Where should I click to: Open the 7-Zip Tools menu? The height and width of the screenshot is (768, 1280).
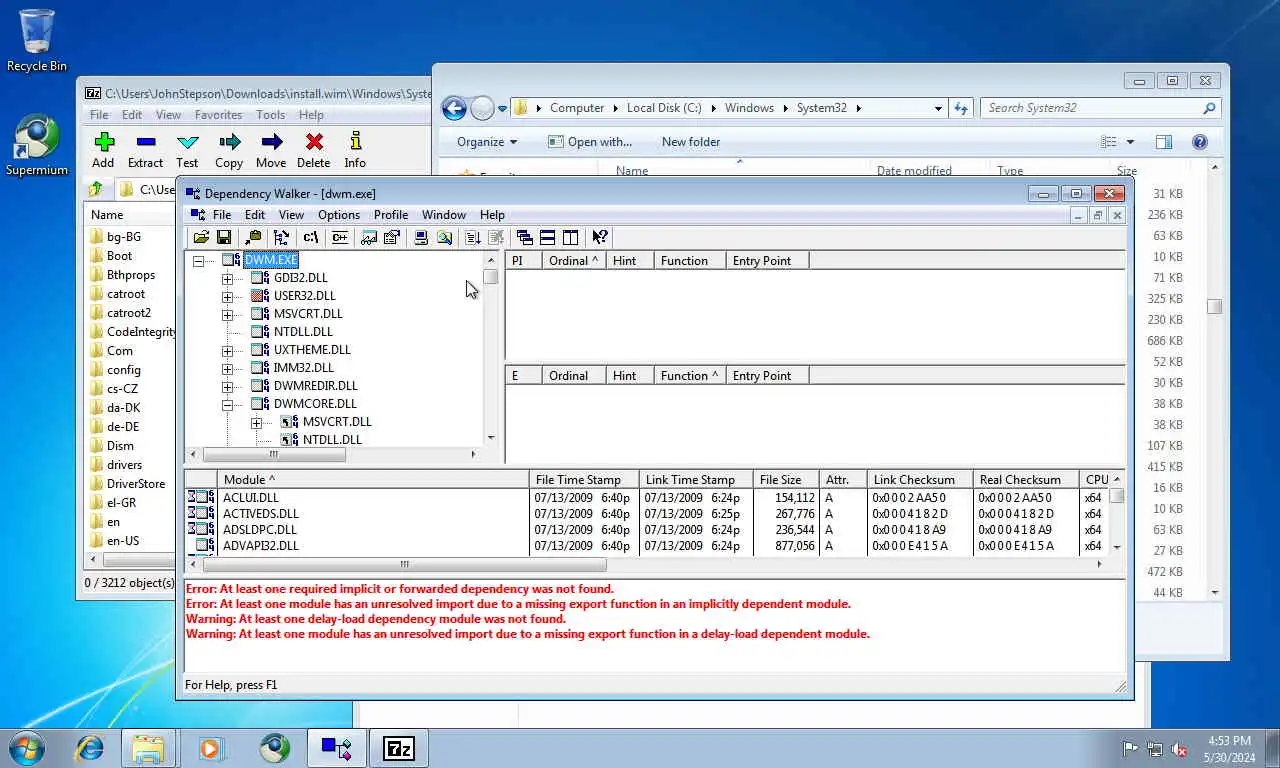270,115
